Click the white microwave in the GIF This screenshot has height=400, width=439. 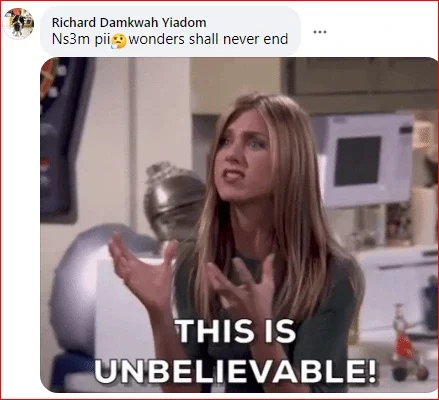(x=365, y=161)
